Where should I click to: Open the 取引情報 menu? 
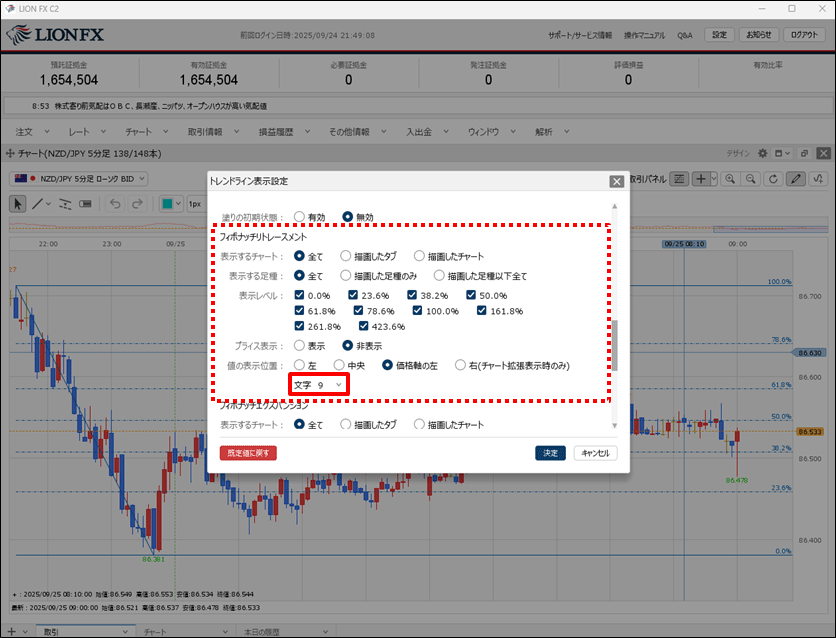pos(211,131)
